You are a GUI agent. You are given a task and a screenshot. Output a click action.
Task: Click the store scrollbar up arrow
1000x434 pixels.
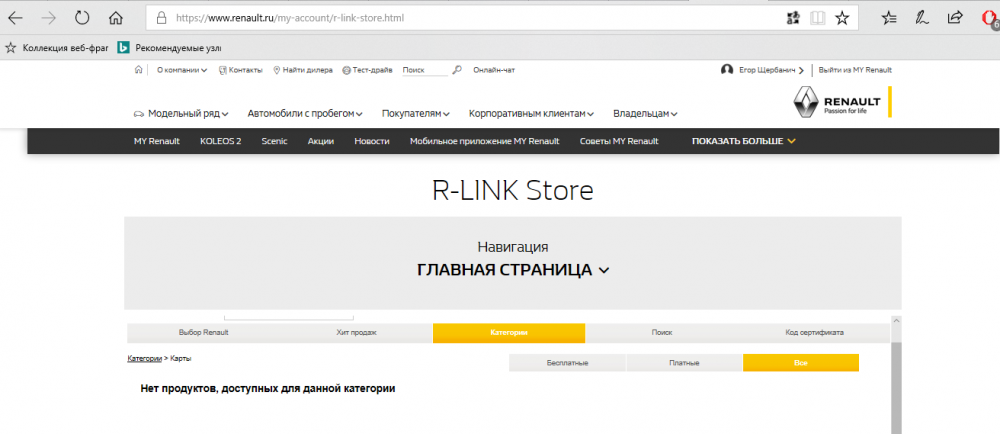point(896,321)
